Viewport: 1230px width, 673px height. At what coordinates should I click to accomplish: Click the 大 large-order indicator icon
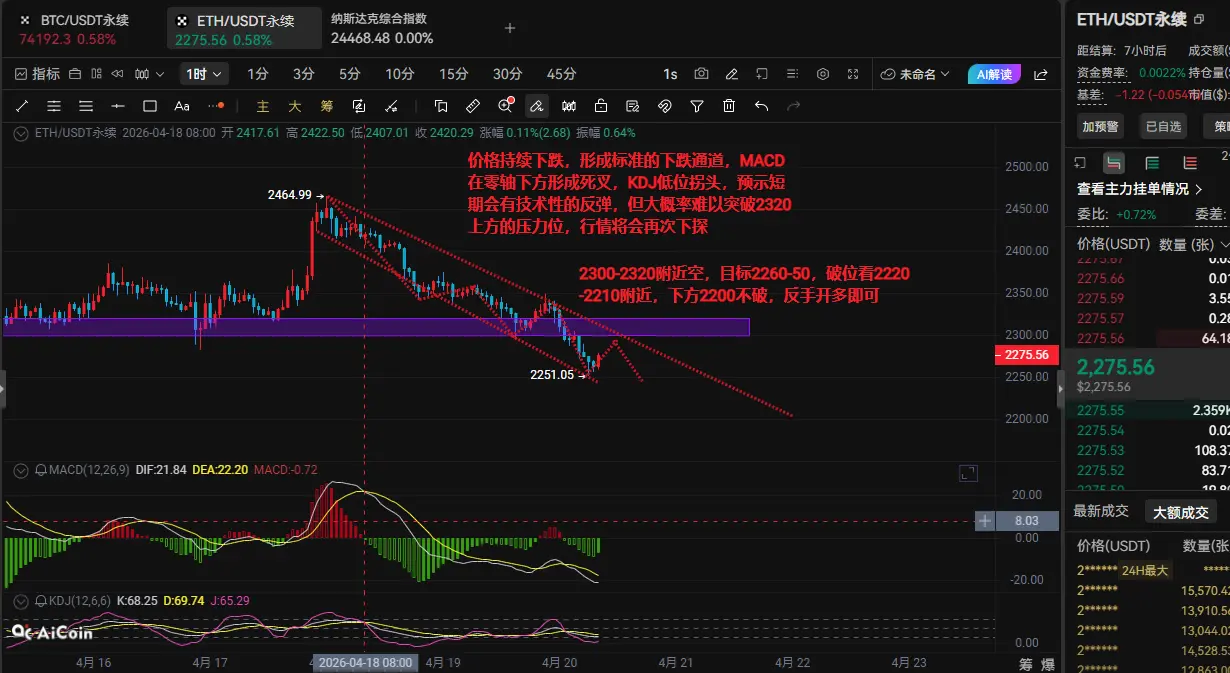(x=295, y=106)
